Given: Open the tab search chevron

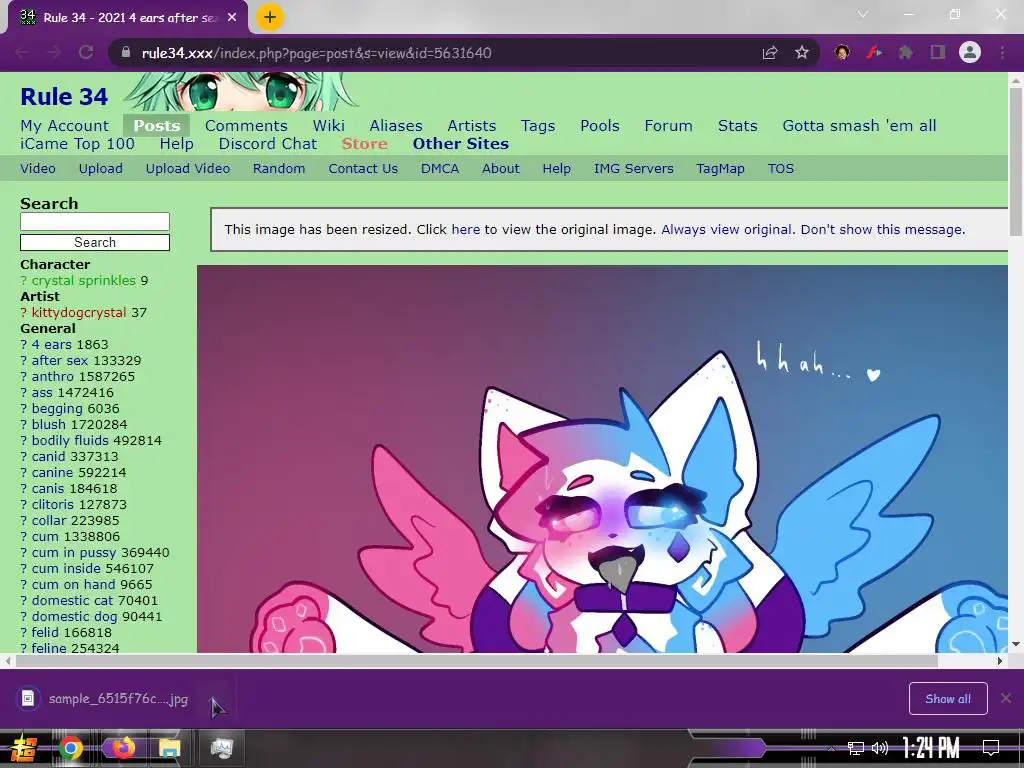Looking at the screenshot, I should pyautogui.click(x=863, y=14).
